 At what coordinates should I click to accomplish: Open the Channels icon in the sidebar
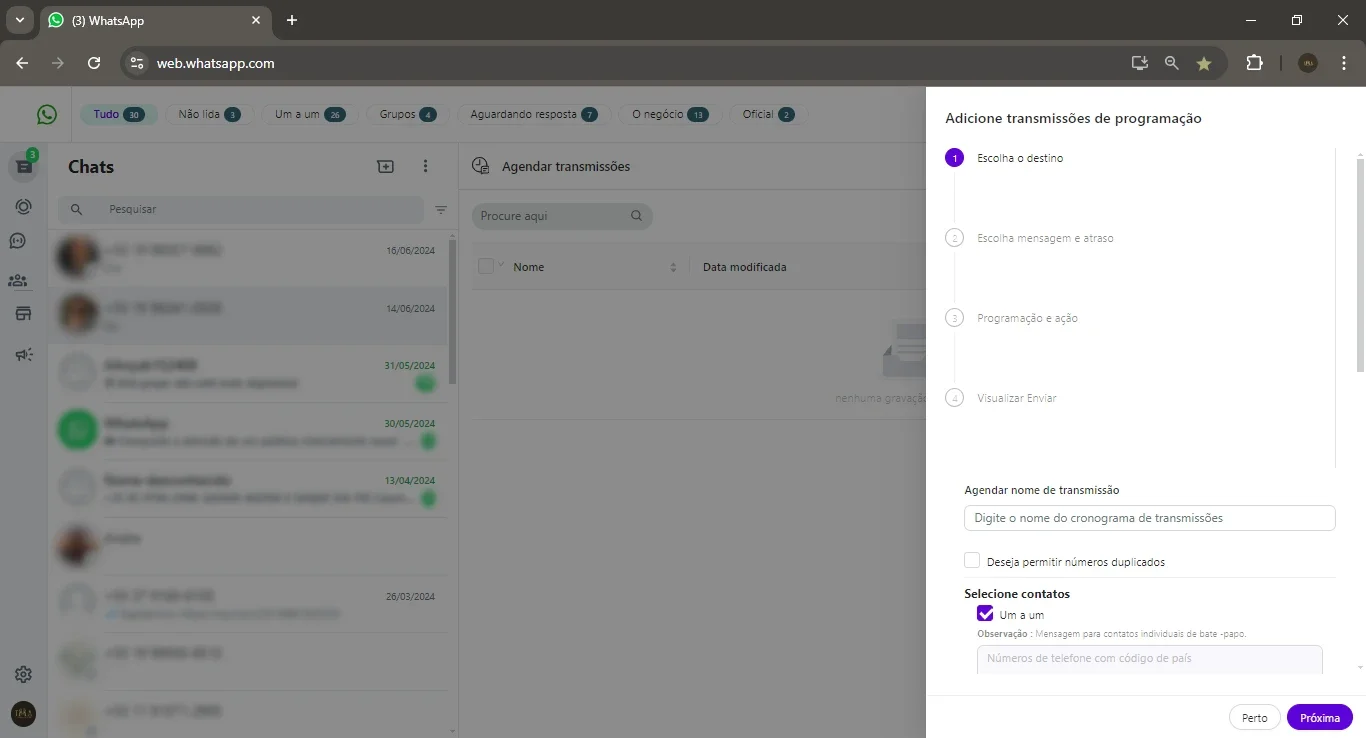[x=18, y=241]
